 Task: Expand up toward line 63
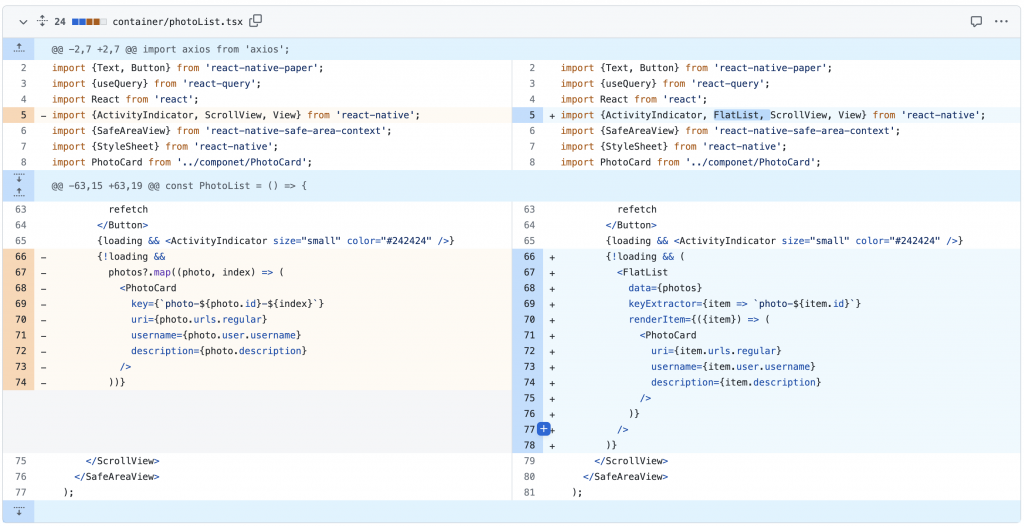click(19, 192)
